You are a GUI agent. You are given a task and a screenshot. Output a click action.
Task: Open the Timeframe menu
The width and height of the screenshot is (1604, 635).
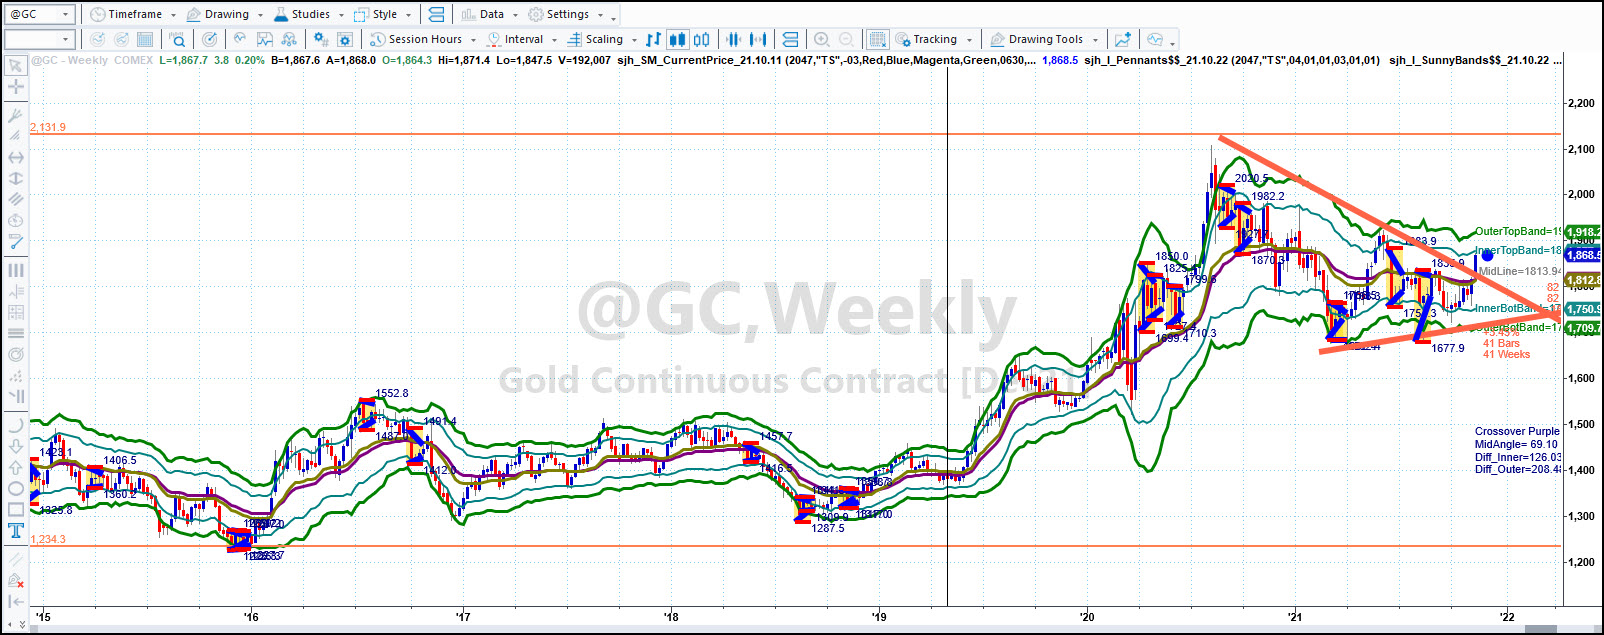point(133,14)
